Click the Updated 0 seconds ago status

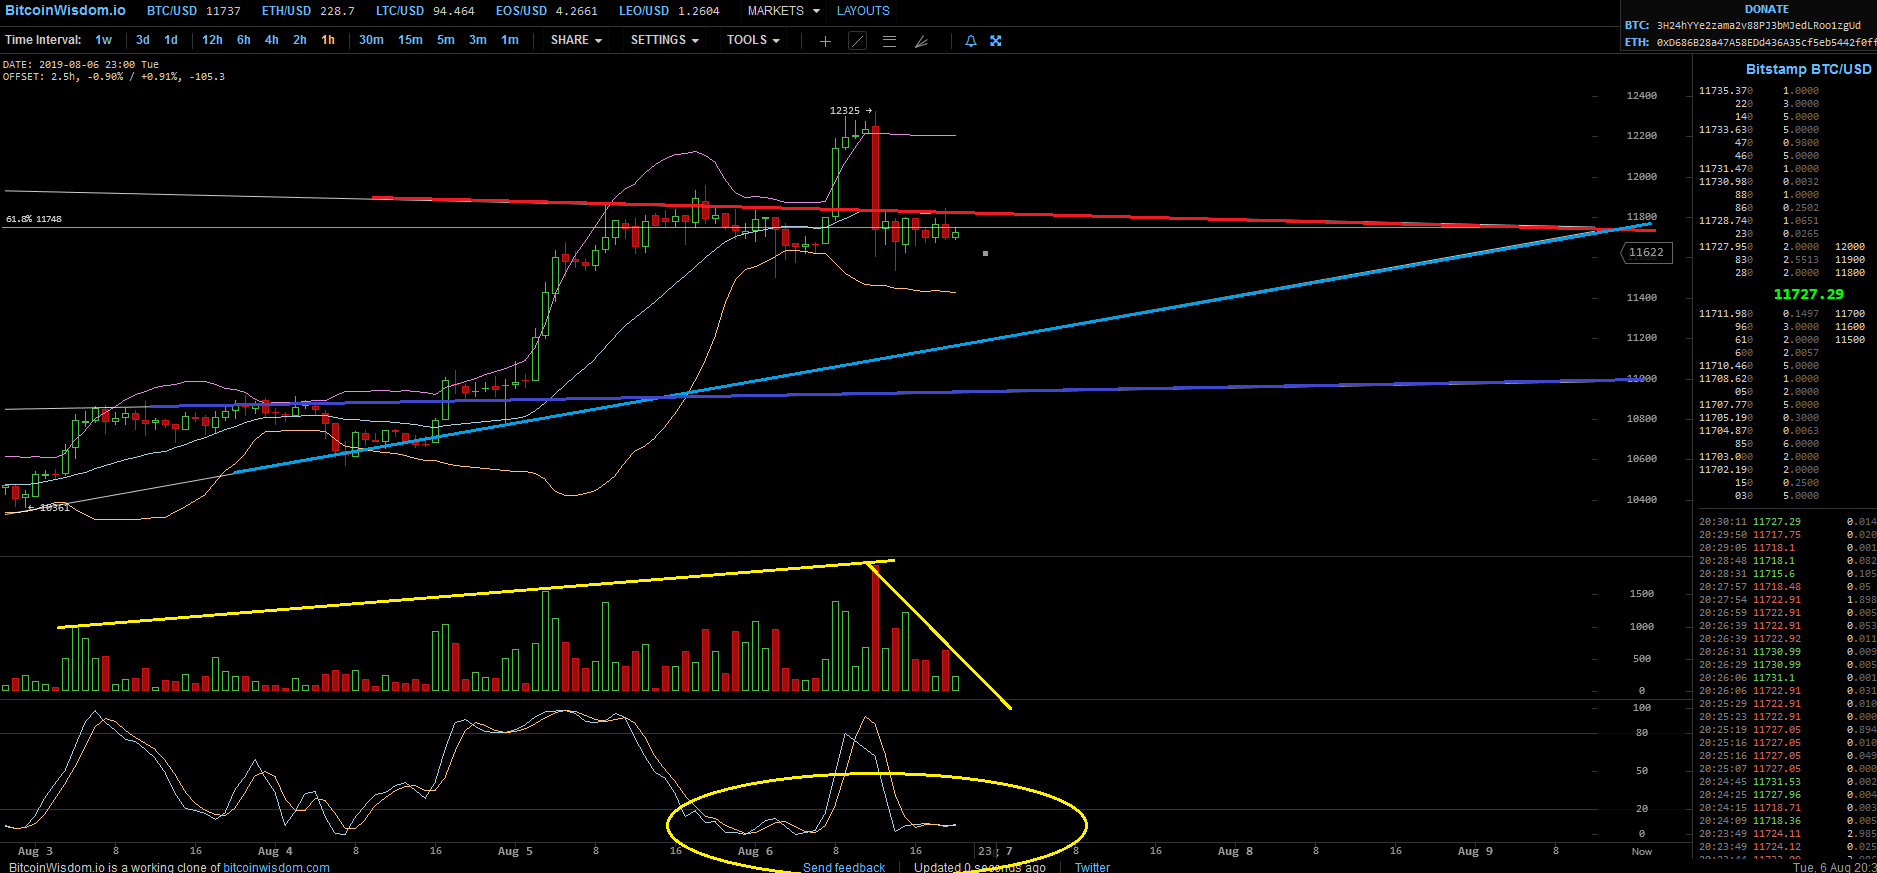[x=980, y=867]
